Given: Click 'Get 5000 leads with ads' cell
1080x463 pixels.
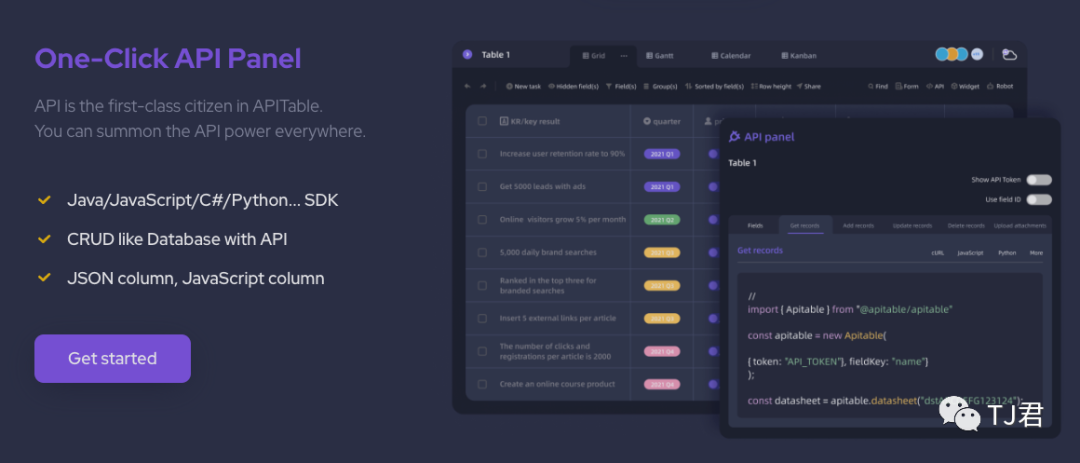Looking at the screenshot, I should click(x=543, y=187).
